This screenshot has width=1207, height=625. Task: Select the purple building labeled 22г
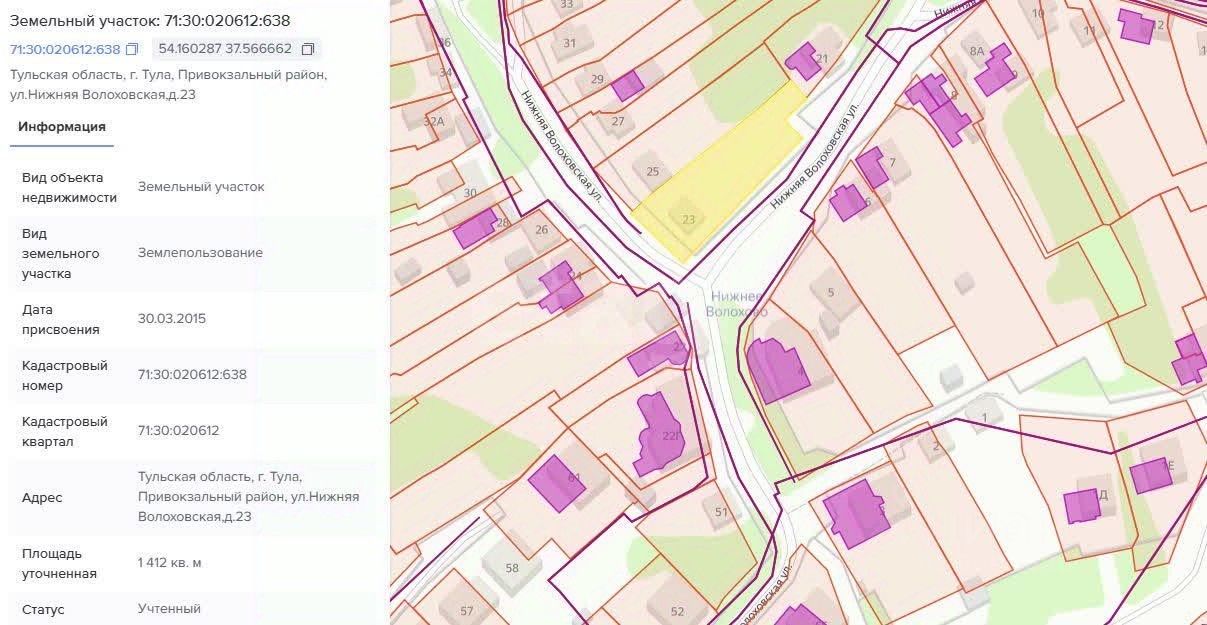(657, 434)
